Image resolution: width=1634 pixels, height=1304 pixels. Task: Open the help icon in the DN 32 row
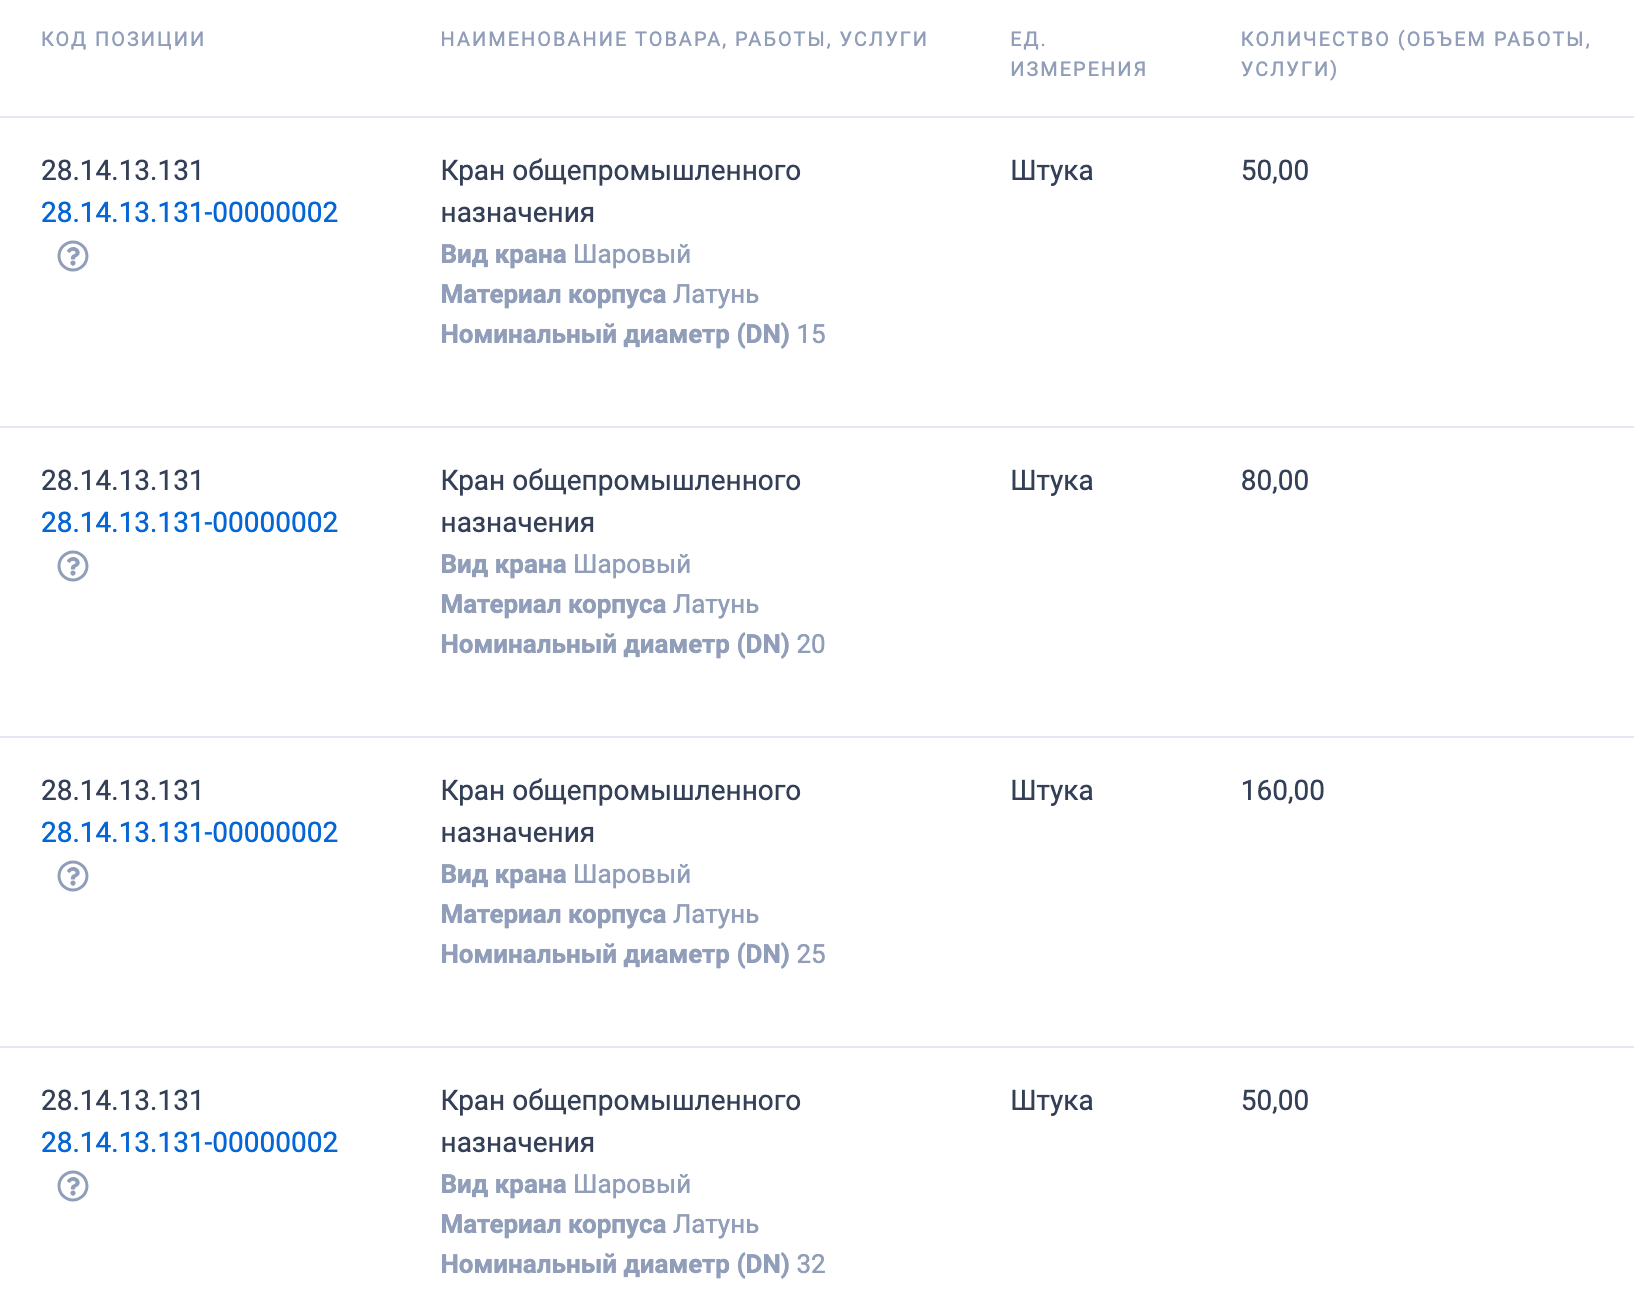(x=74, y=1188)
